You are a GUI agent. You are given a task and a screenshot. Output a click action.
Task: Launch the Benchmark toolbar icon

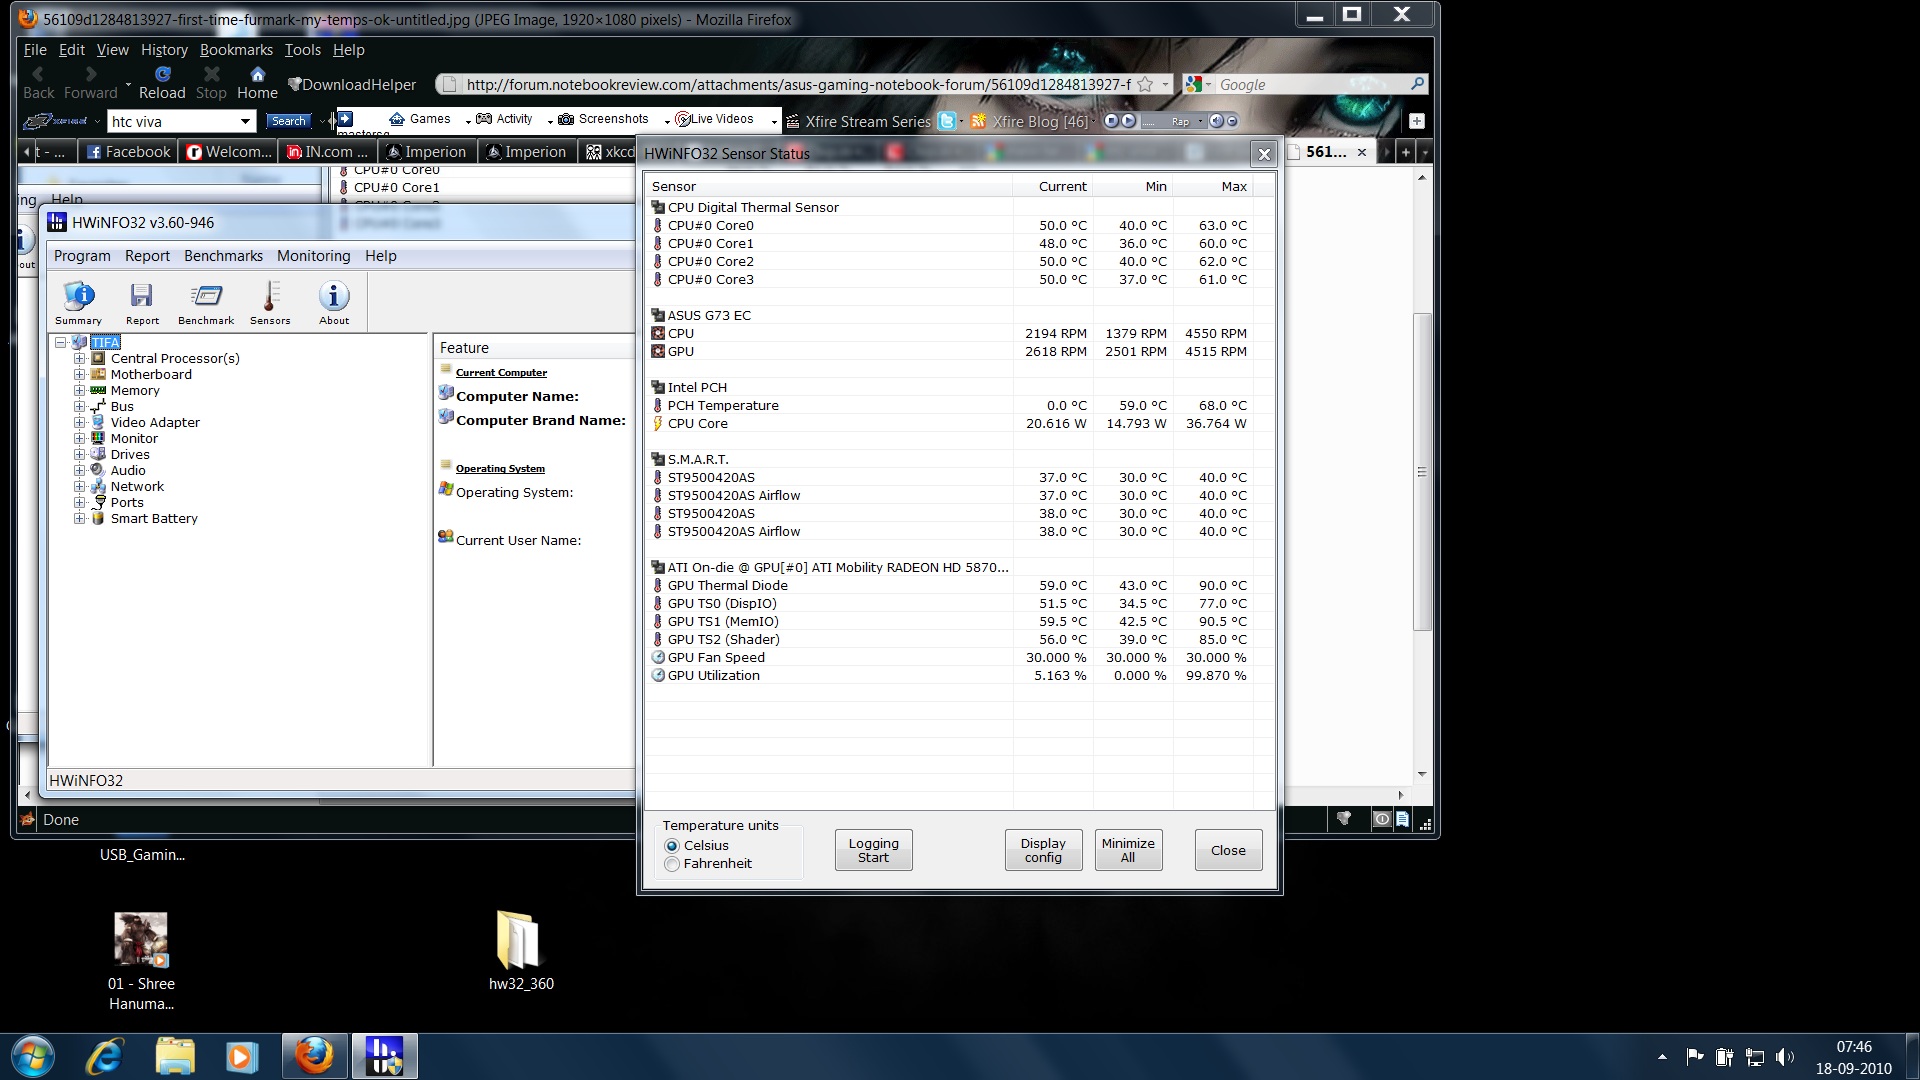206,303
